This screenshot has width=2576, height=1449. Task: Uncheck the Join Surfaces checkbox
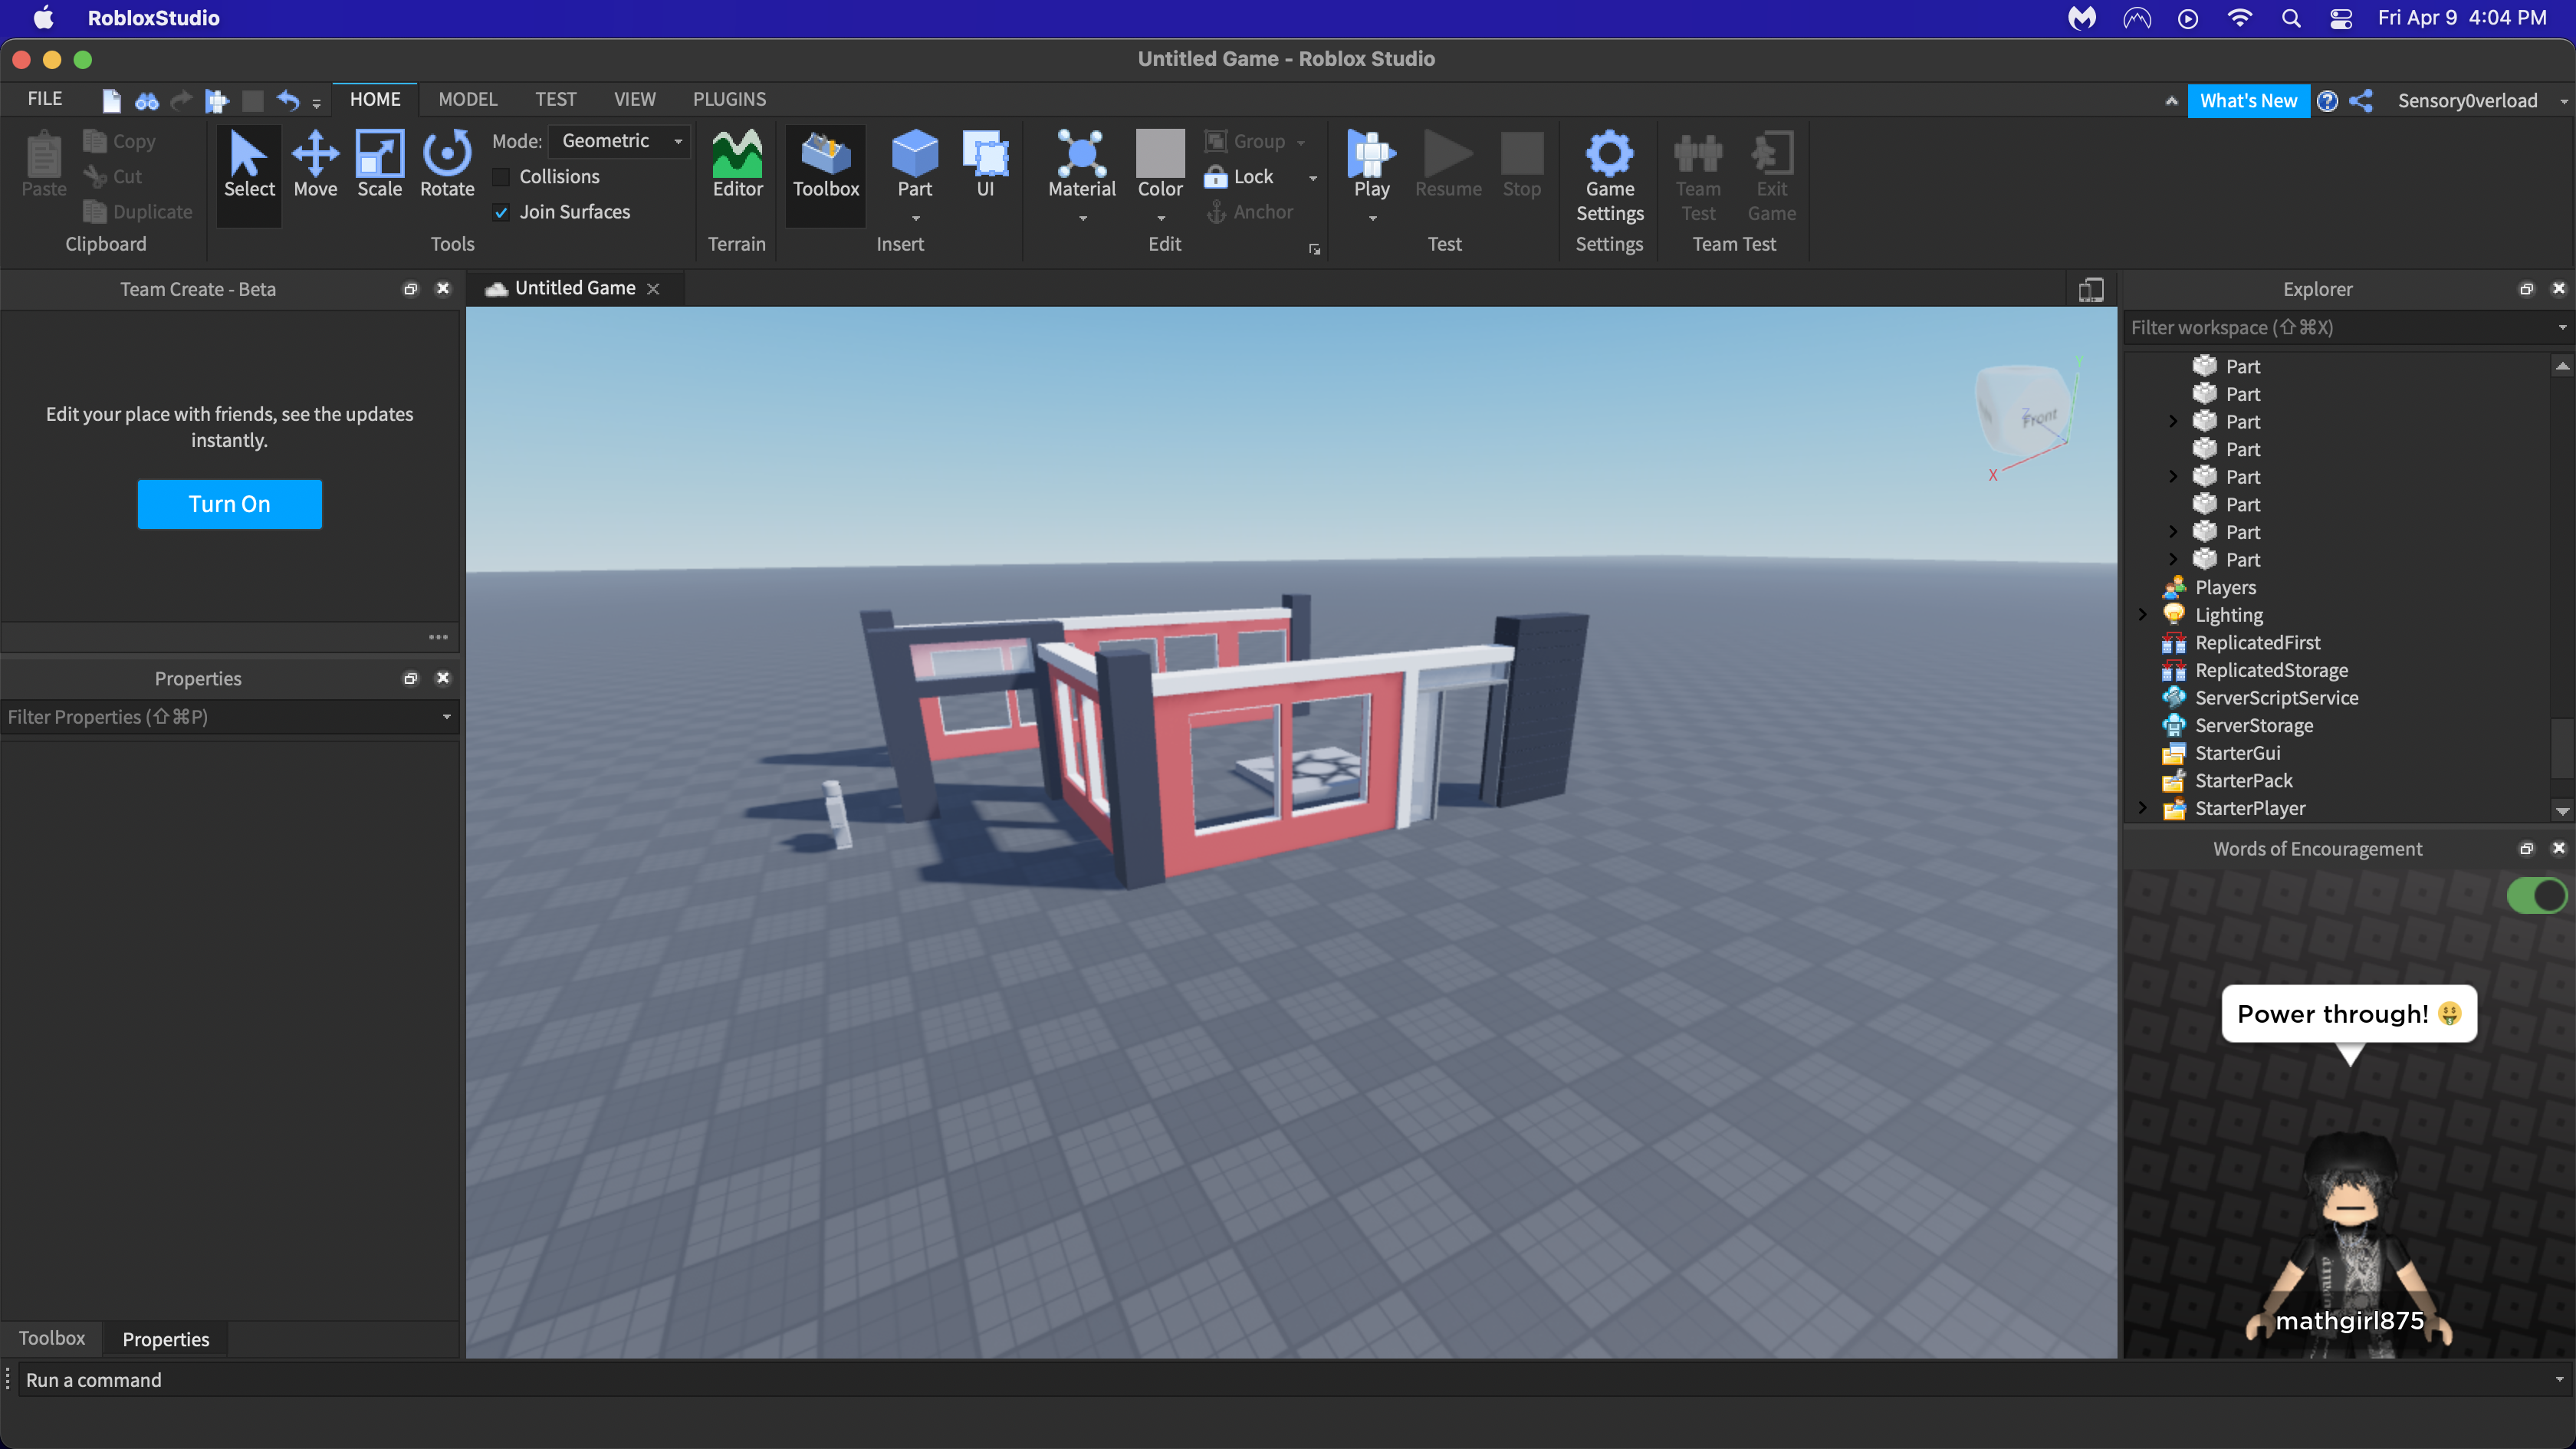pos(502,212)
